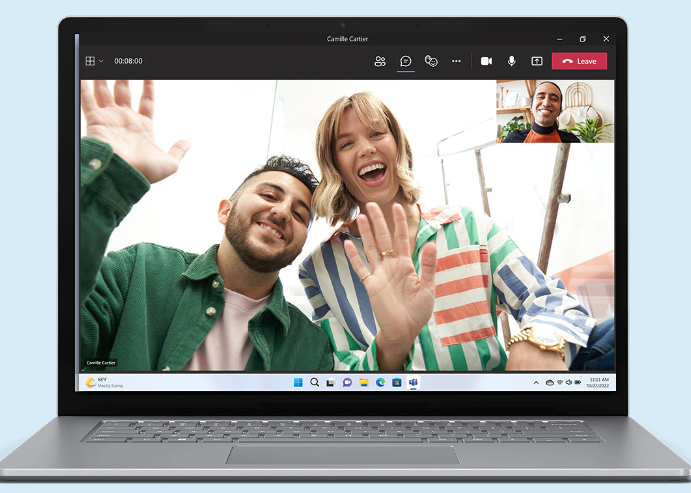
Task: Click the Leave button to exit call
Action: [579, 61]
